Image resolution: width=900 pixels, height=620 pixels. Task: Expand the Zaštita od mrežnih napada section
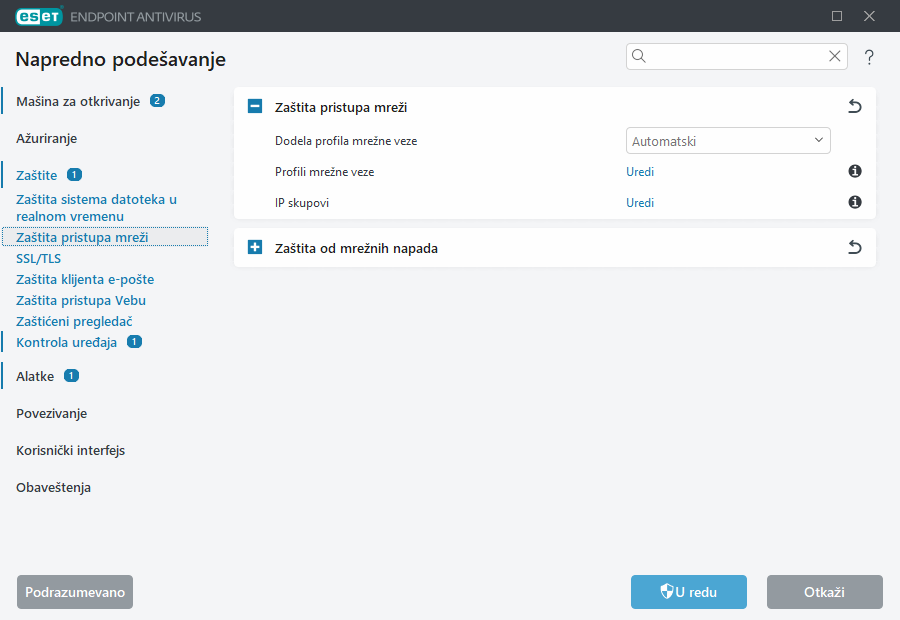[255, 247]
